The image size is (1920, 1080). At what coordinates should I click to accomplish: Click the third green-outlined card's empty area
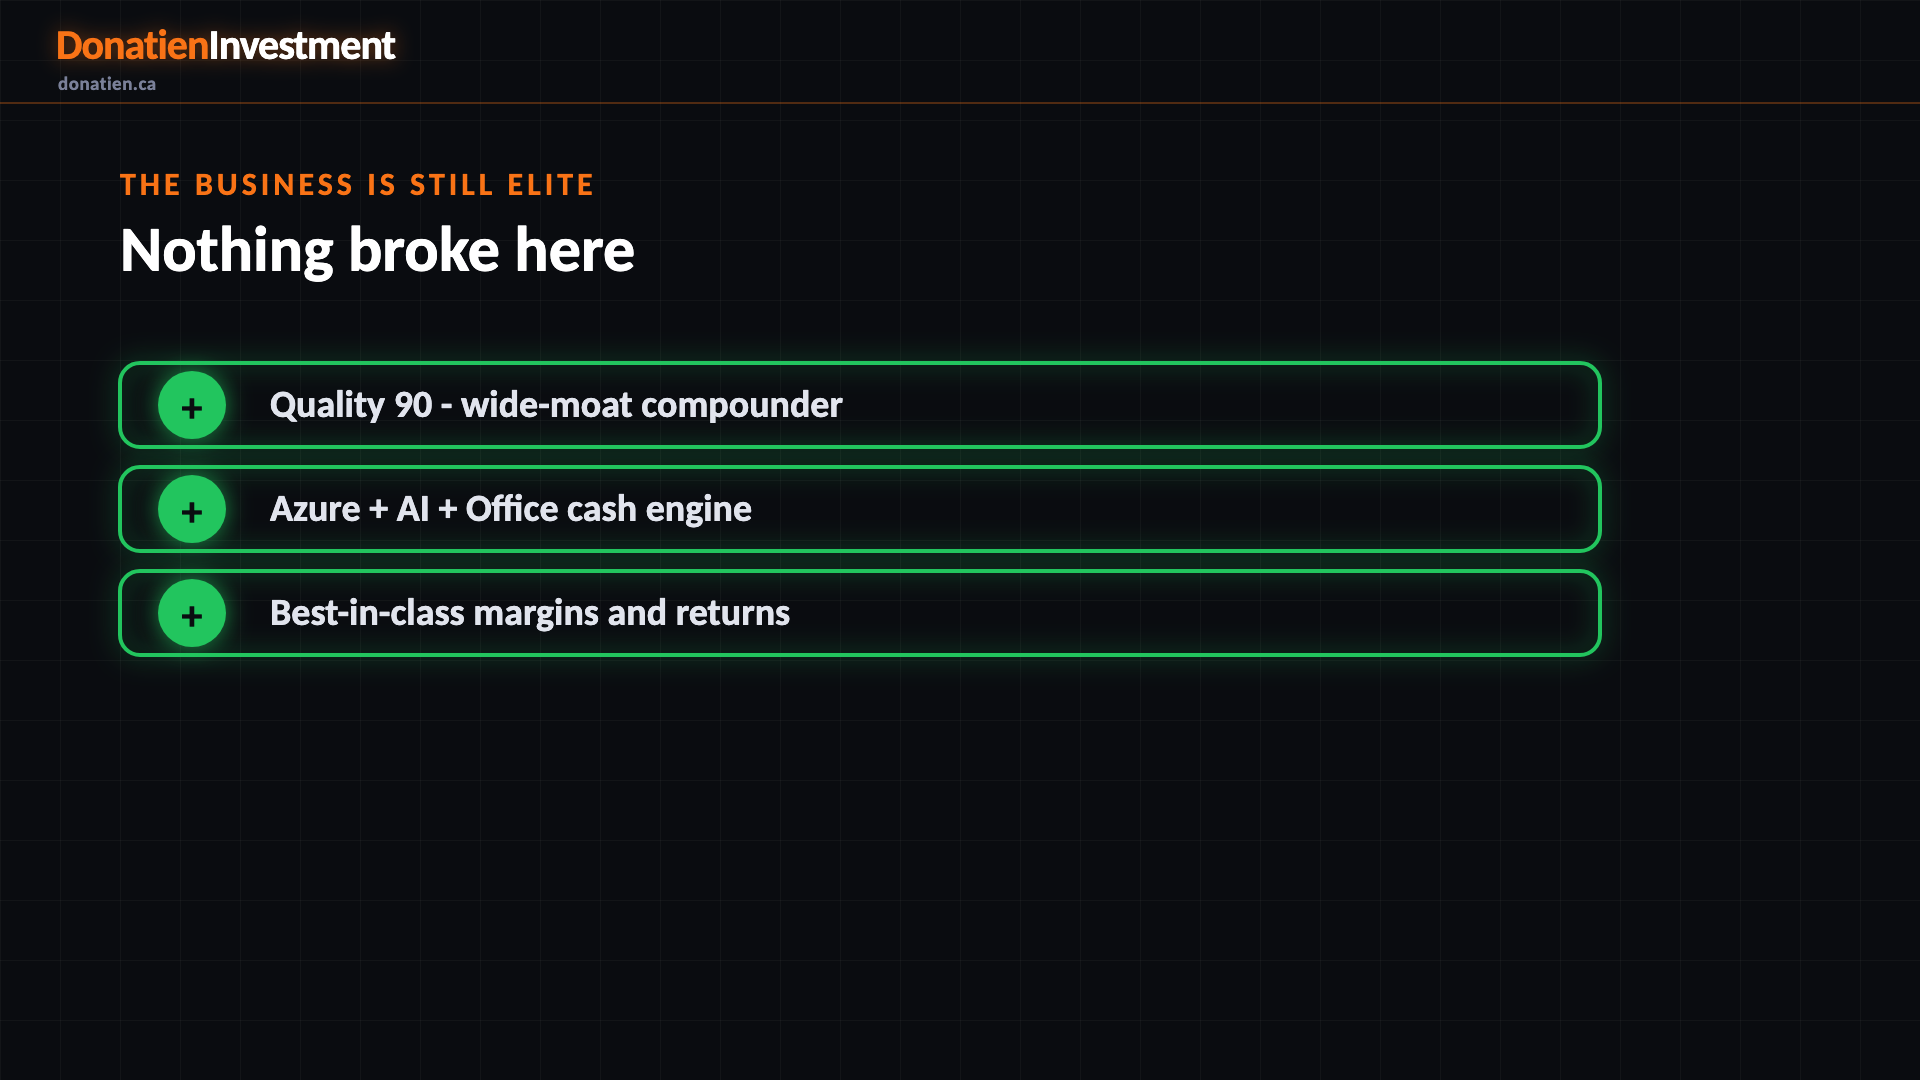tap(1195, 613)
